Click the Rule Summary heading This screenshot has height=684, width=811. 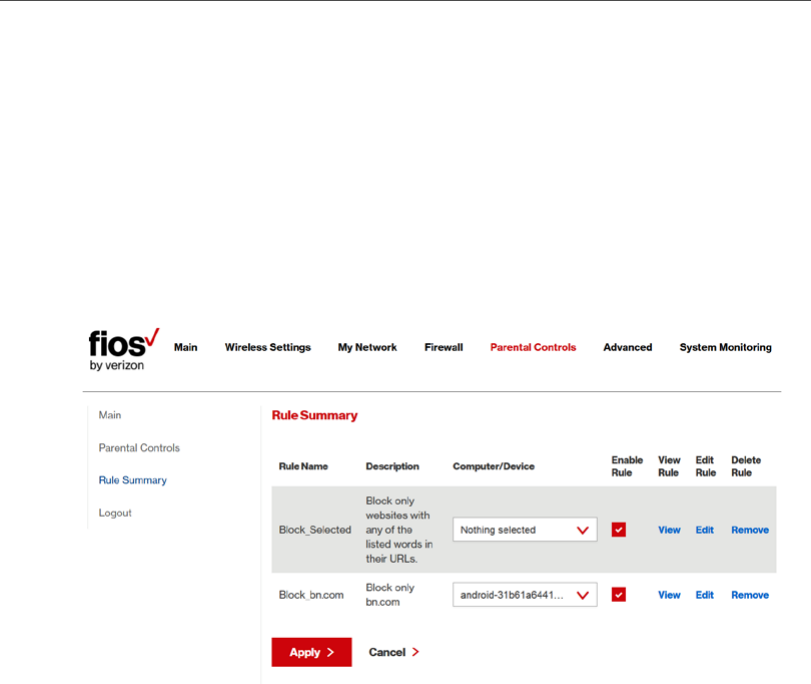[314, 415]
